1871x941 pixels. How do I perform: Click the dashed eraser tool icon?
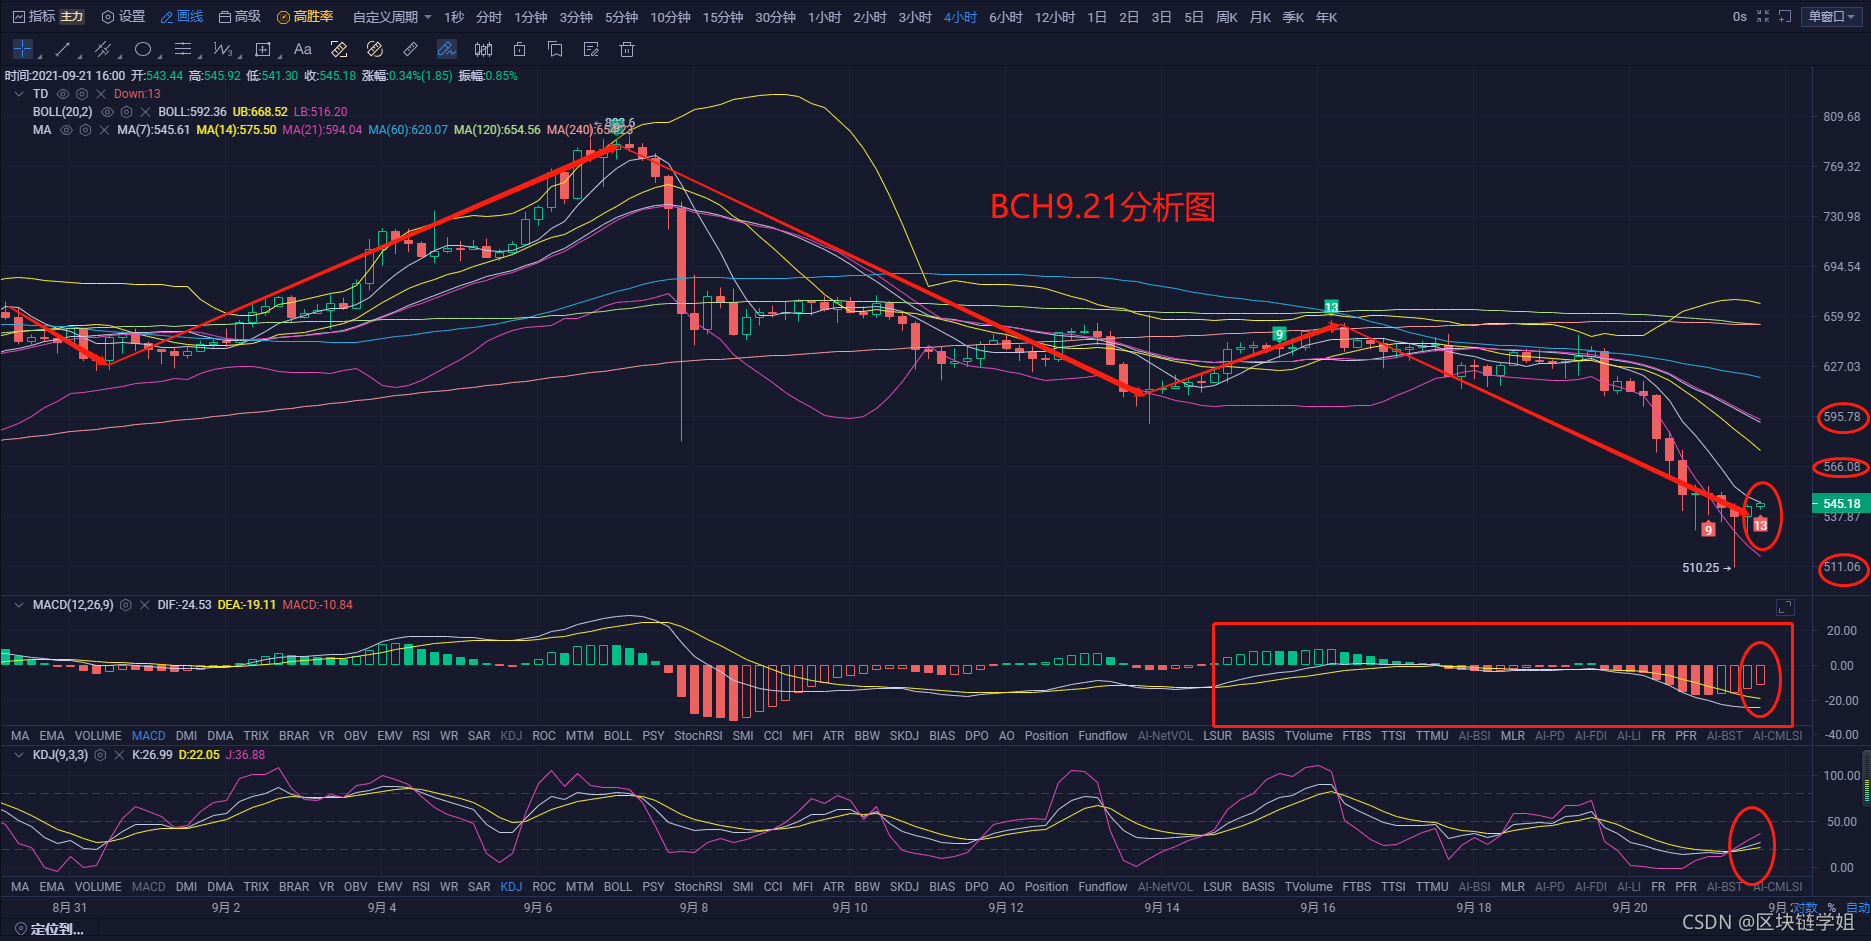click(339, 49)
